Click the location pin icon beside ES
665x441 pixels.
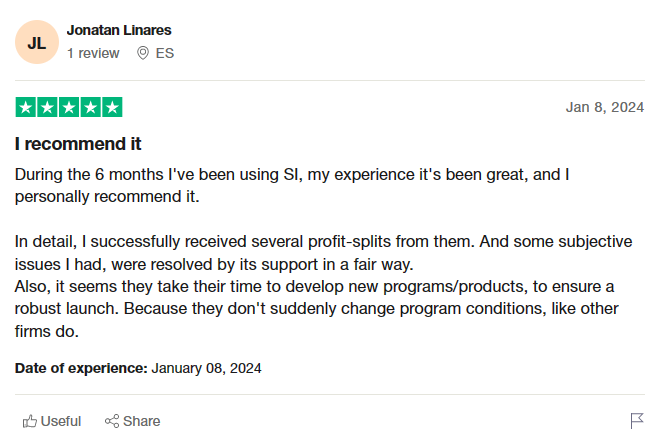pyautogui.click(x=143, y=53)
